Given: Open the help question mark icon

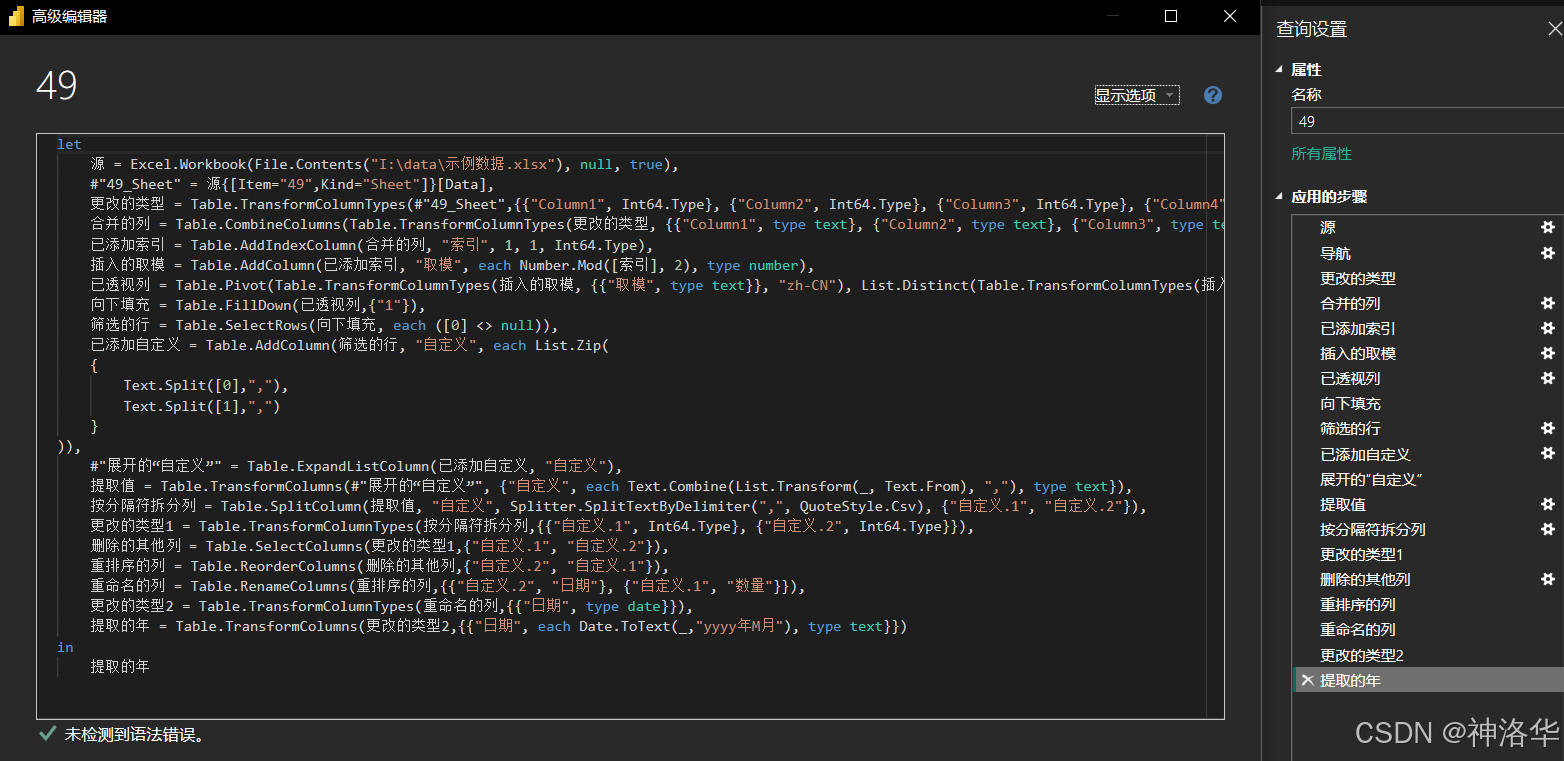Looking at the screenshot, I should (x=1213, y=95).
